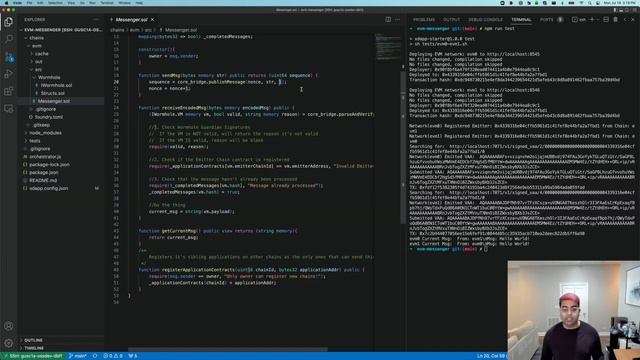Viewport: 640px width, 360px height.
Task: Expand the out folder
Action: coord(39,62)
